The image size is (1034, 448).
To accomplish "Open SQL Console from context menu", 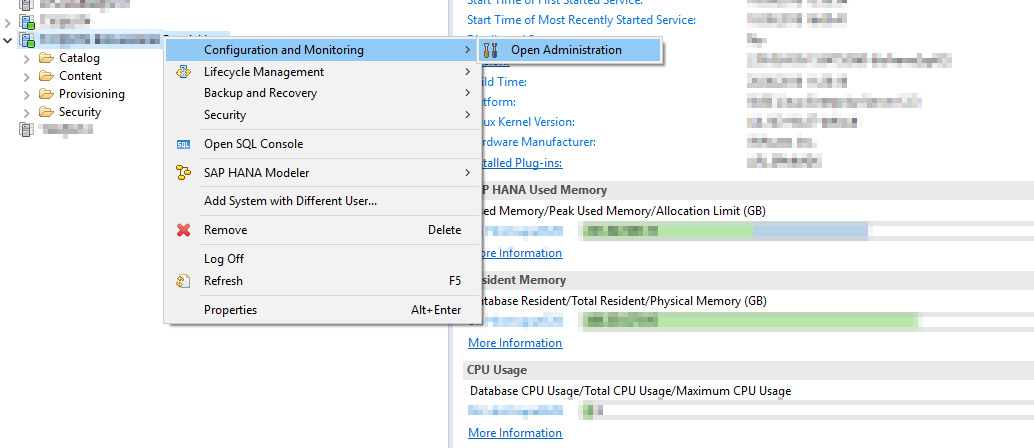I will coord(320,144).
